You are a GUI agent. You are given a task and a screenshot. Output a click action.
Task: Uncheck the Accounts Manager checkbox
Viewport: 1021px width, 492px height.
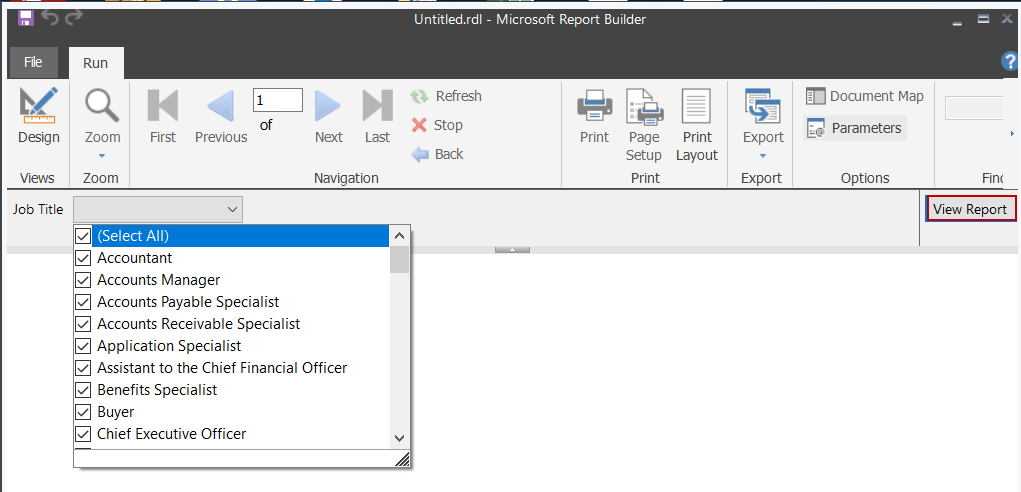click(83, 280)
